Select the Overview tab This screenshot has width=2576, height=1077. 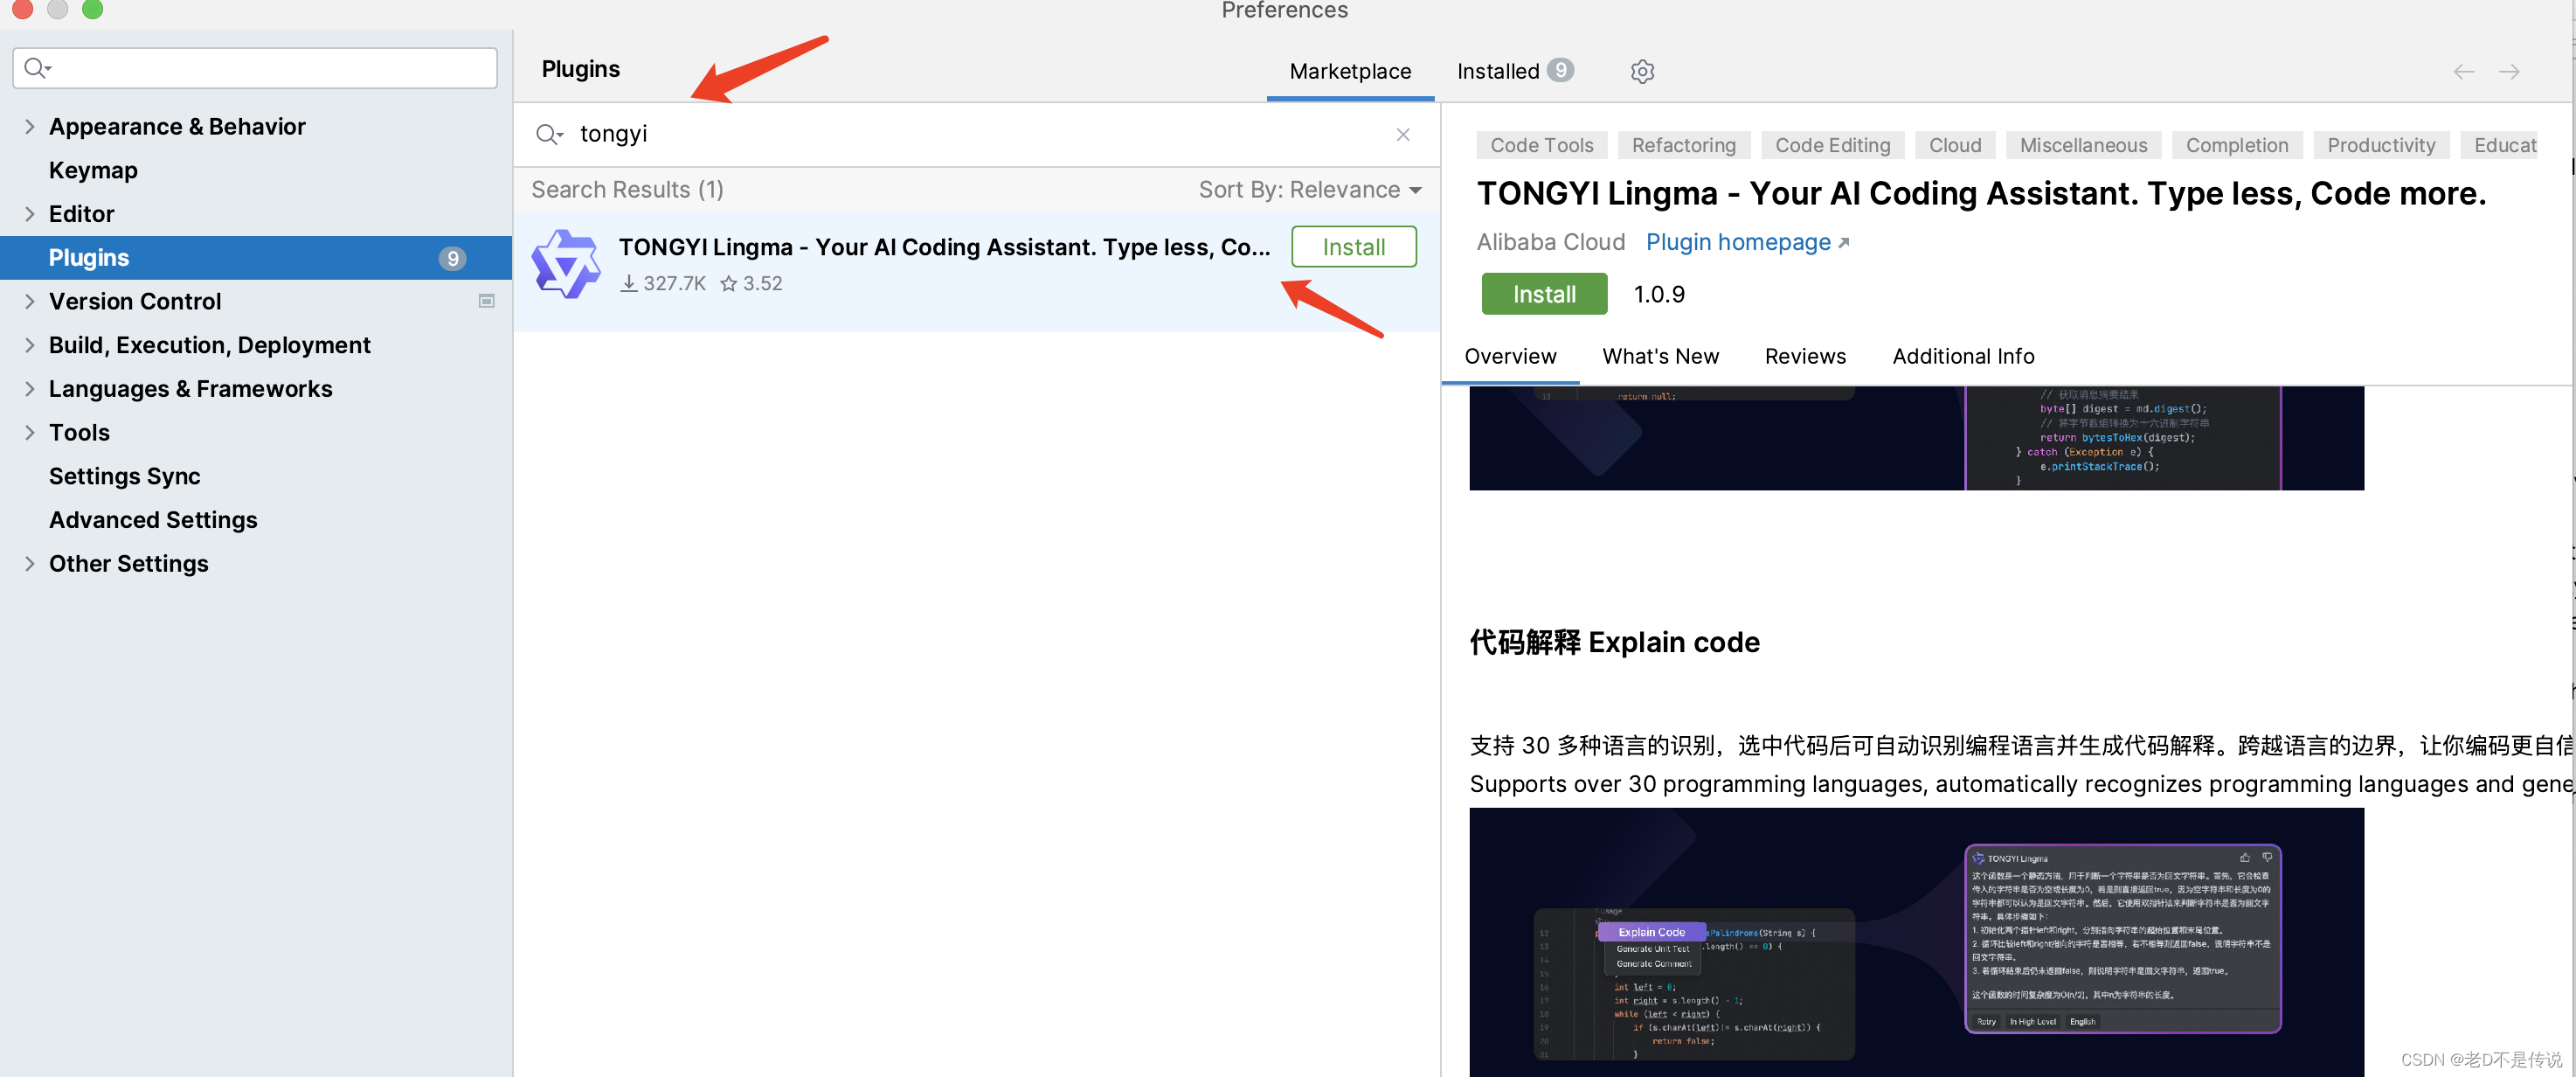1510,355
